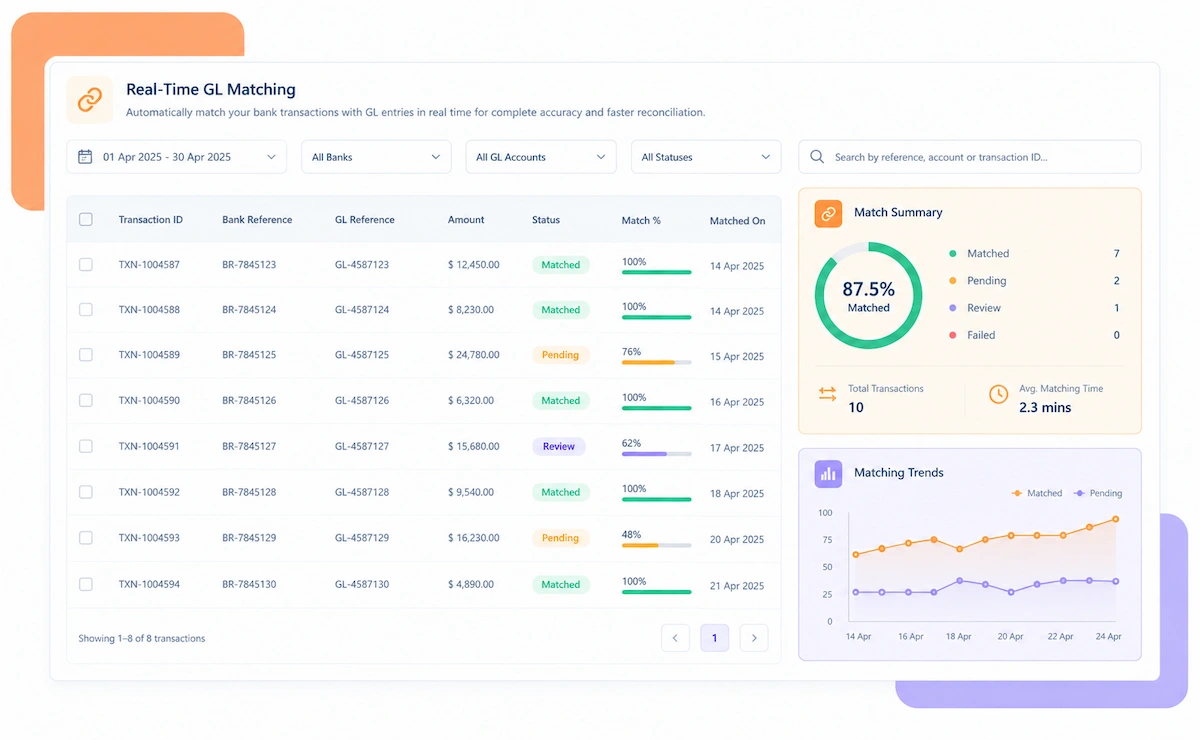Click the Avg. Matching Time clock icon
Screen dimensions: 1200x740
[x=998, y=394]
